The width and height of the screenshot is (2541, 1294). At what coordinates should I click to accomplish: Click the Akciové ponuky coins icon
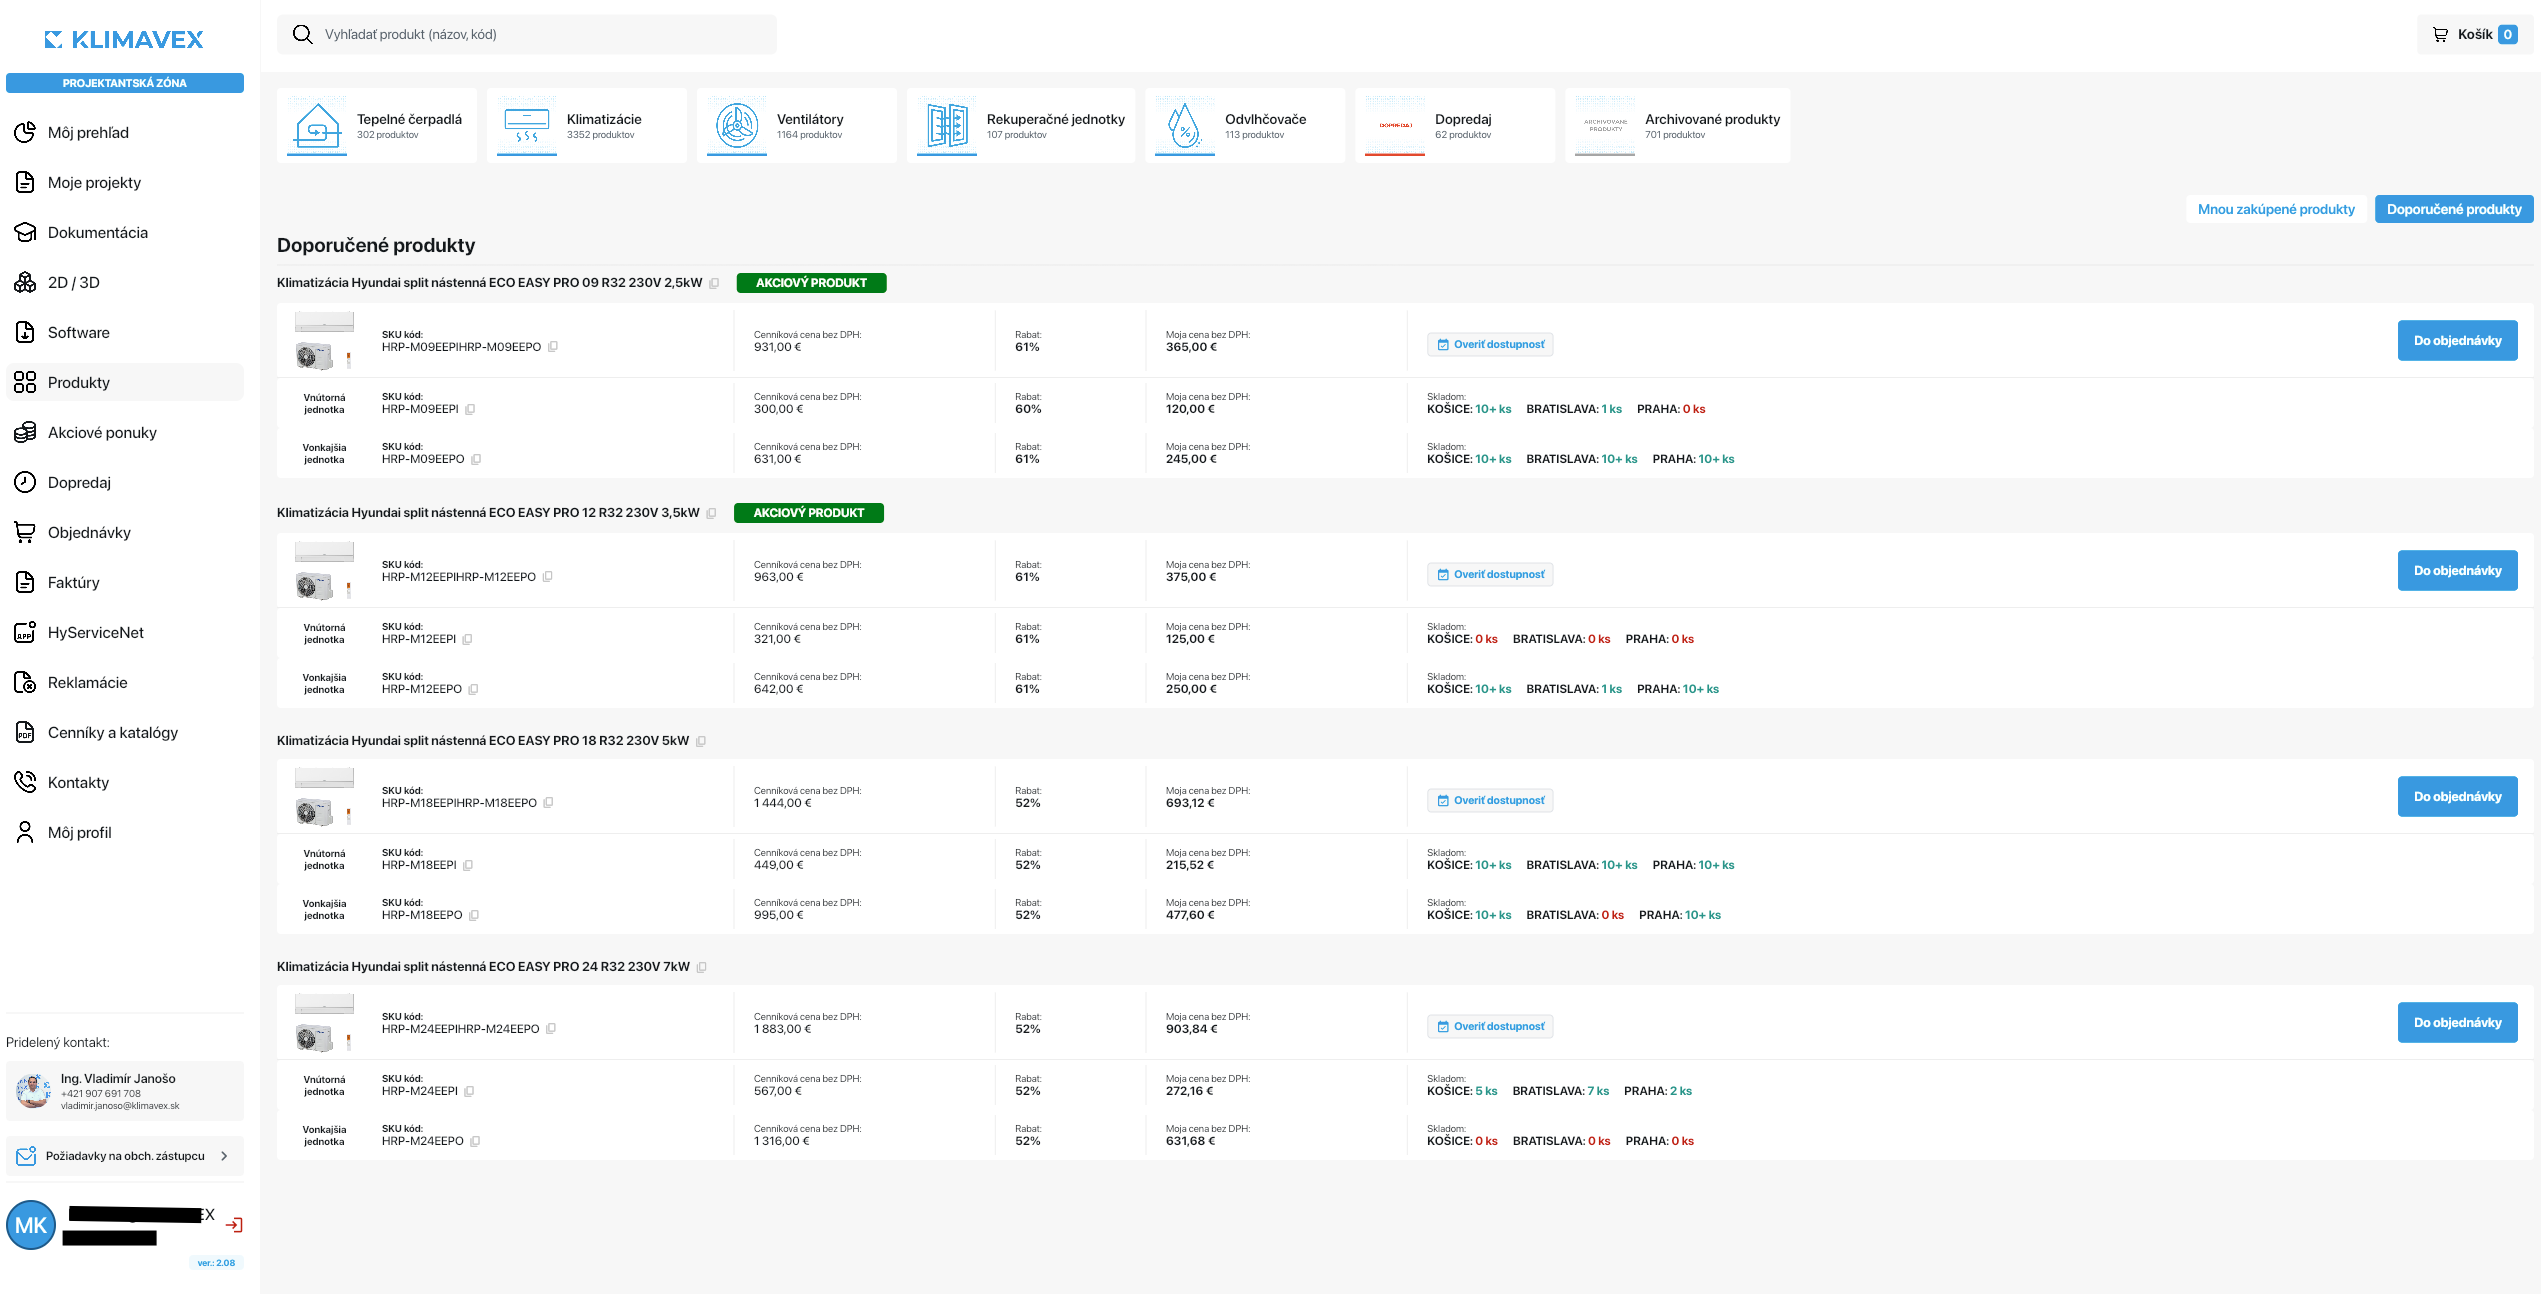click(x=25, y=432)
